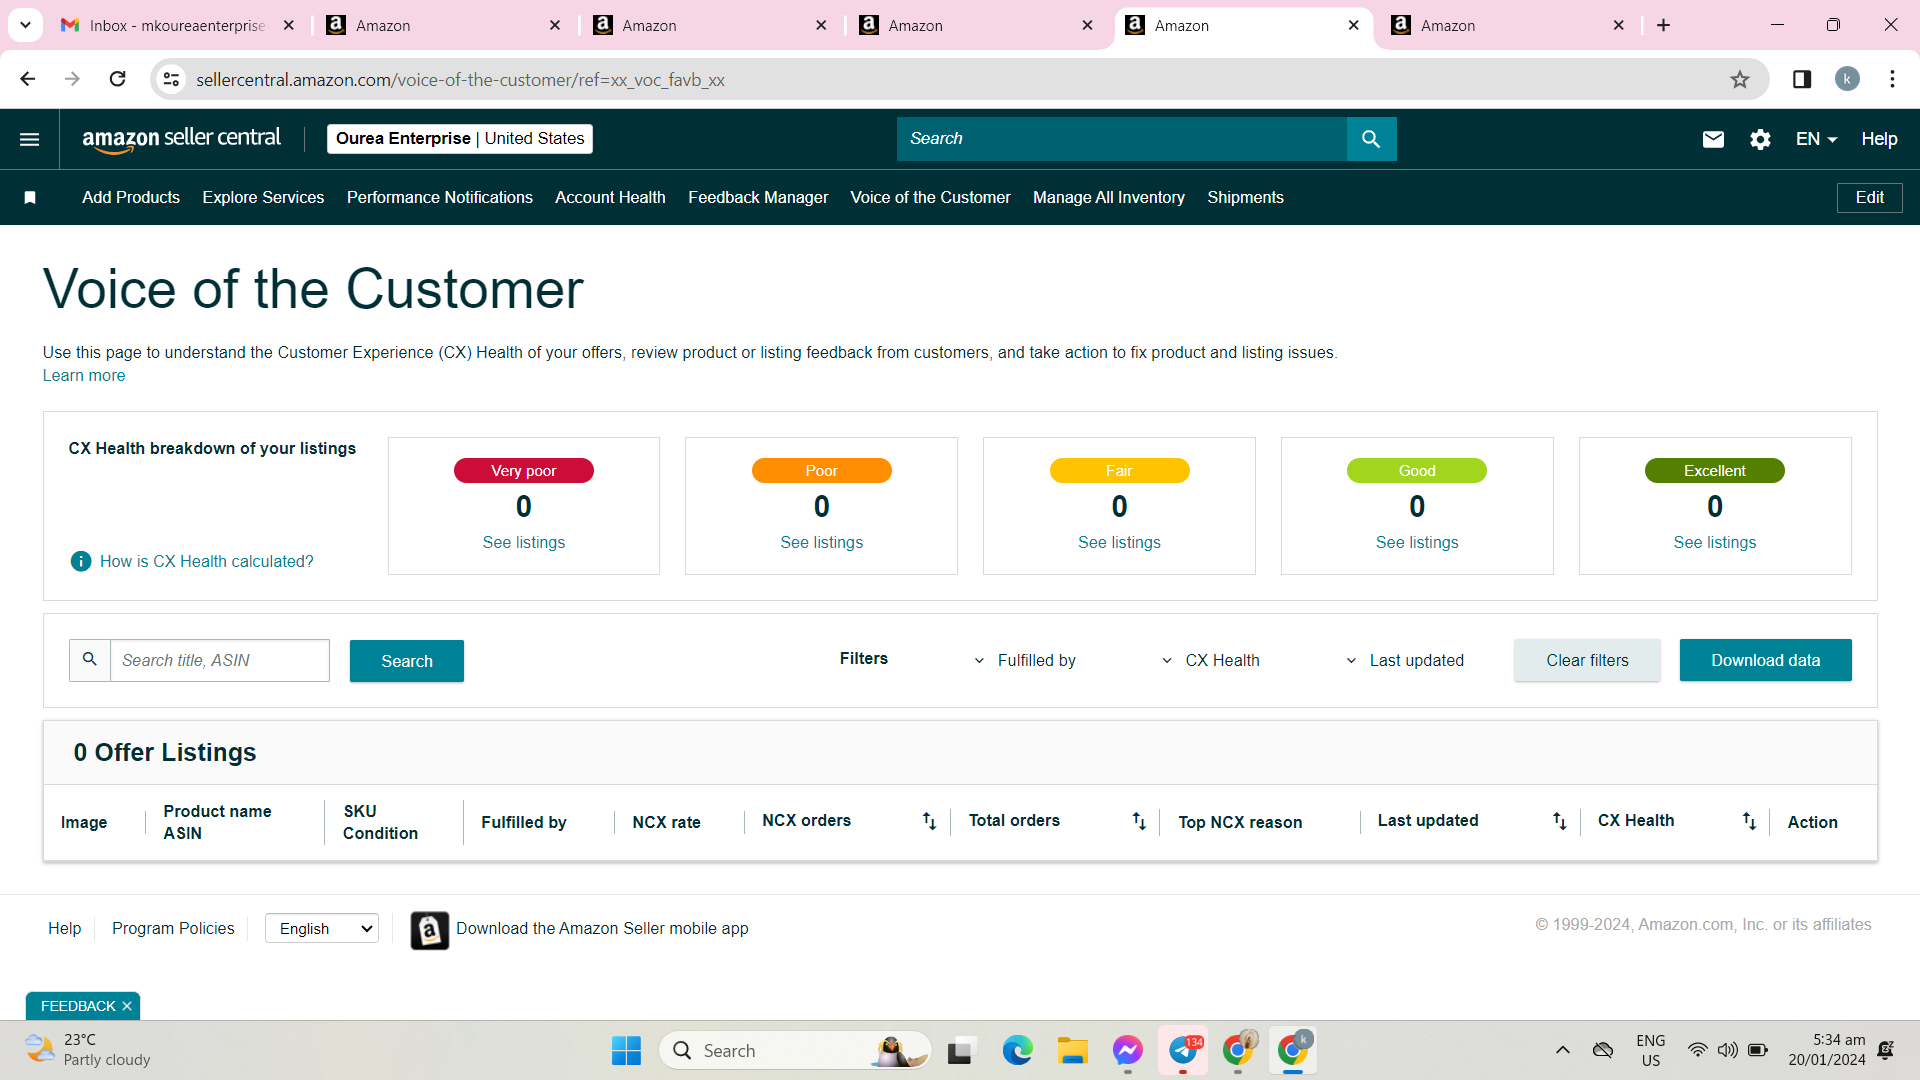The height and width of the screenshot is (1080, 1920).
Task: Open Messenger from the taskbar
Action: [x=1127, y=1051]
